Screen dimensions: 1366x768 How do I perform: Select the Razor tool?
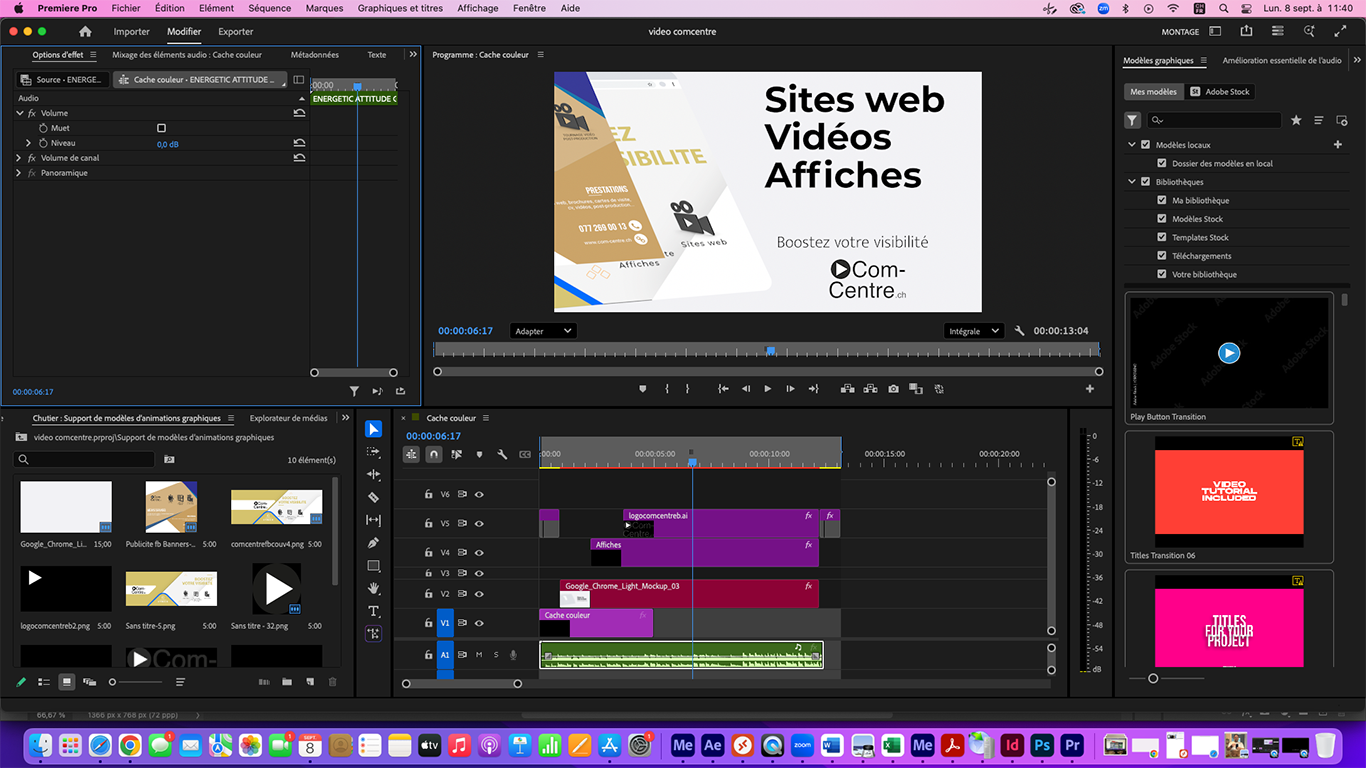[x=373, y=497]
